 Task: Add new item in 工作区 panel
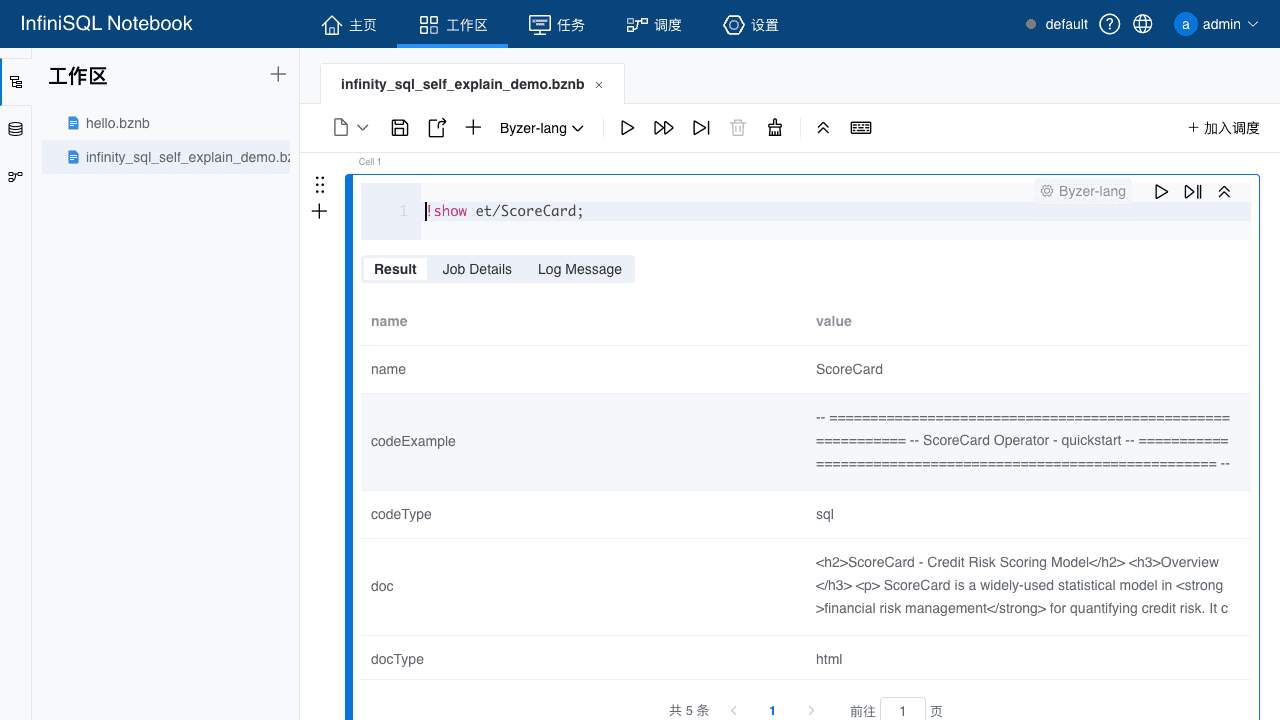(278, 74)
